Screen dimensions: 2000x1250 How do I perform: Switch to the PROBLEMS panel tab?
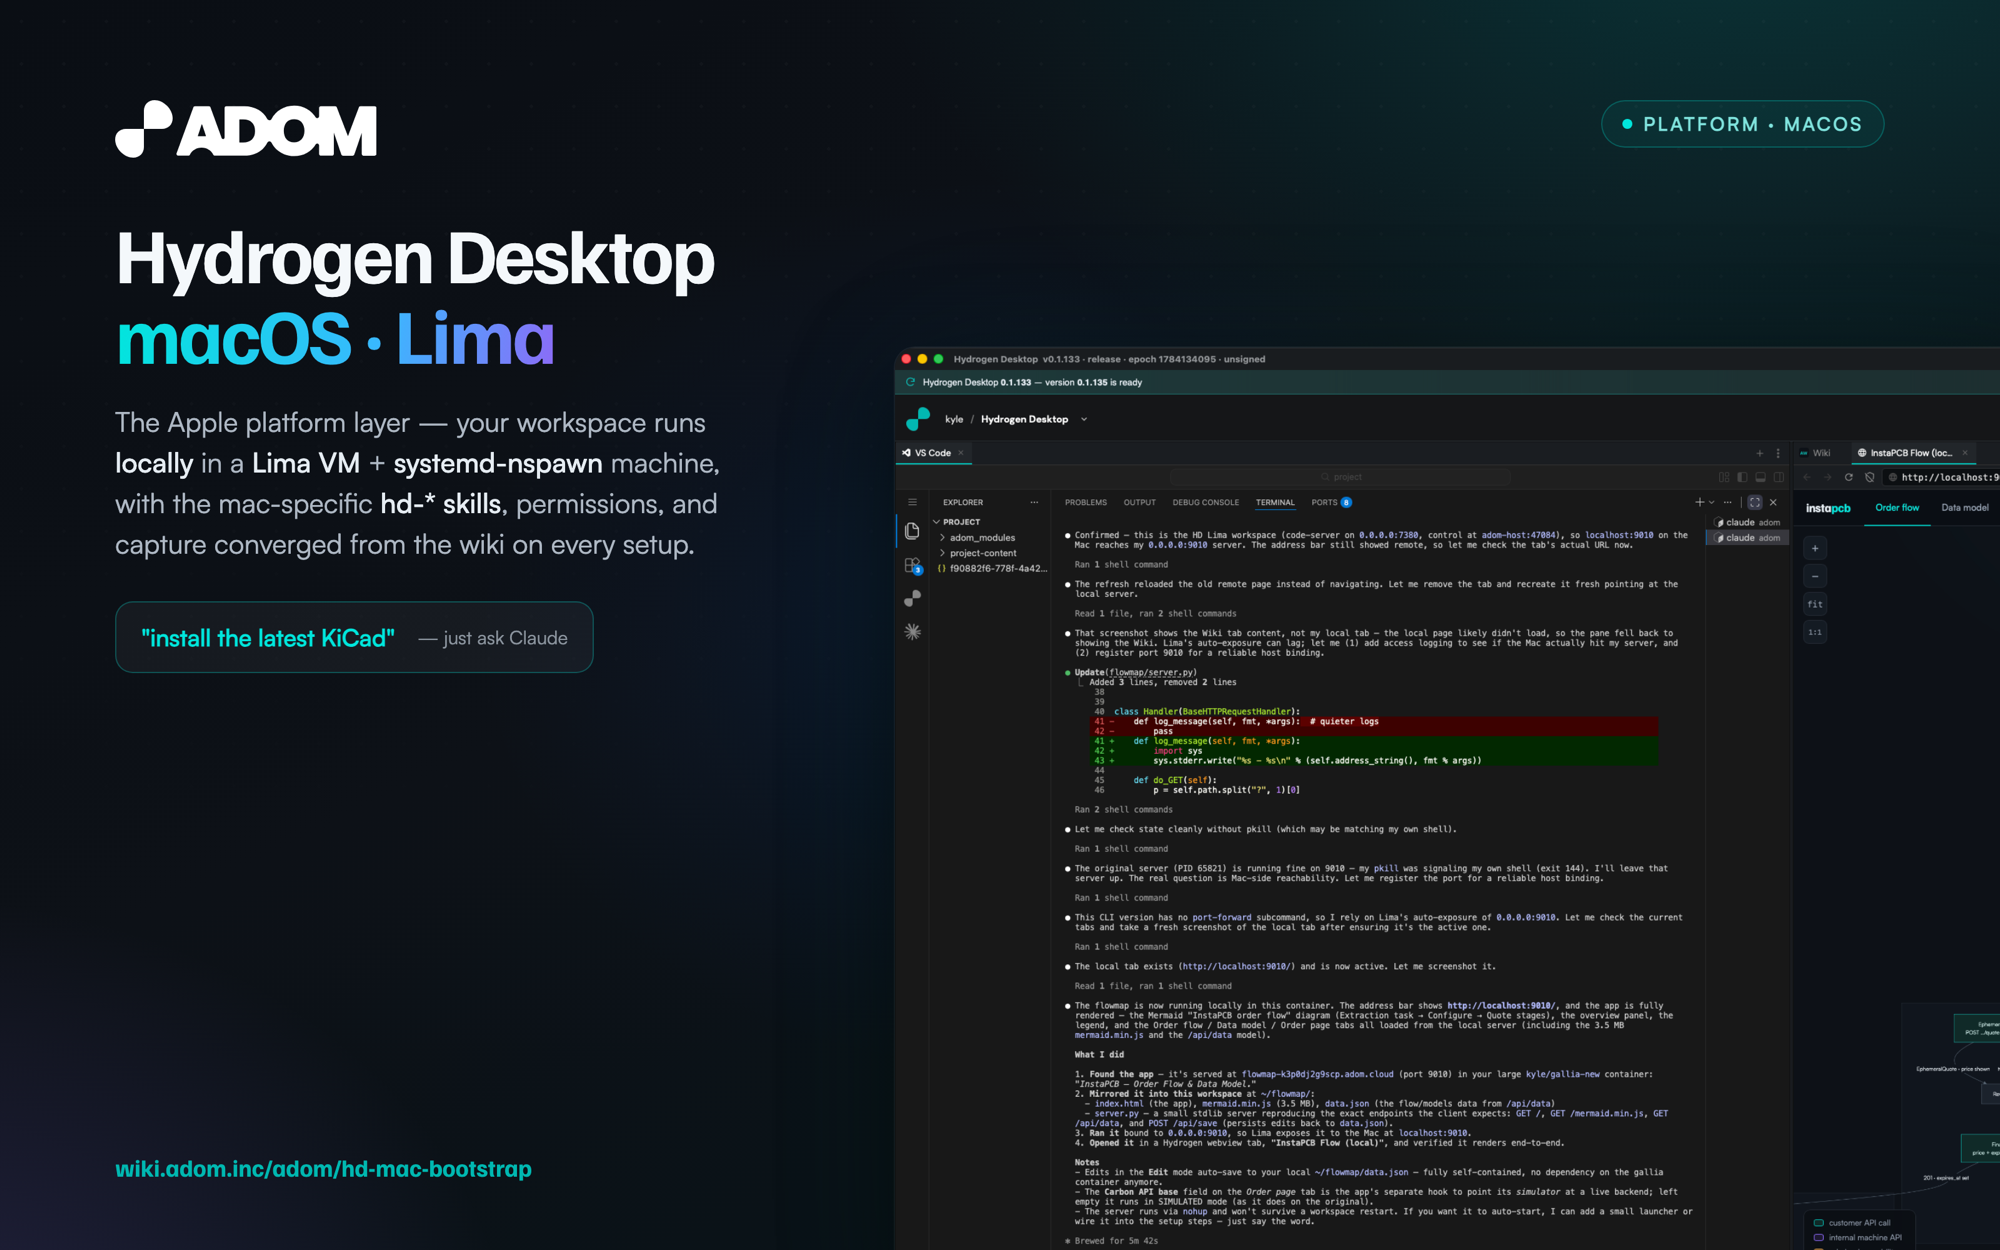pyautogui.click(x=1085, y=502)
